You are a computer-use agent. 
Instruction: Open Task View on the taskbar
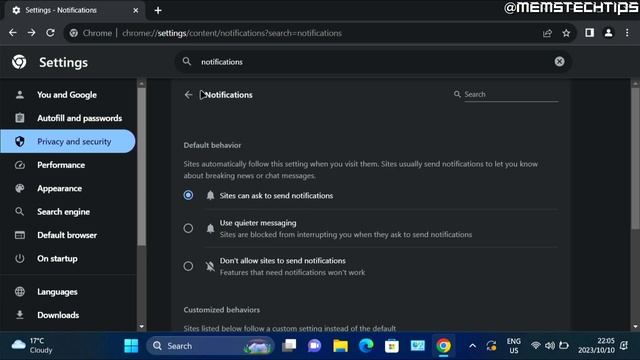(x=289, y=346)
